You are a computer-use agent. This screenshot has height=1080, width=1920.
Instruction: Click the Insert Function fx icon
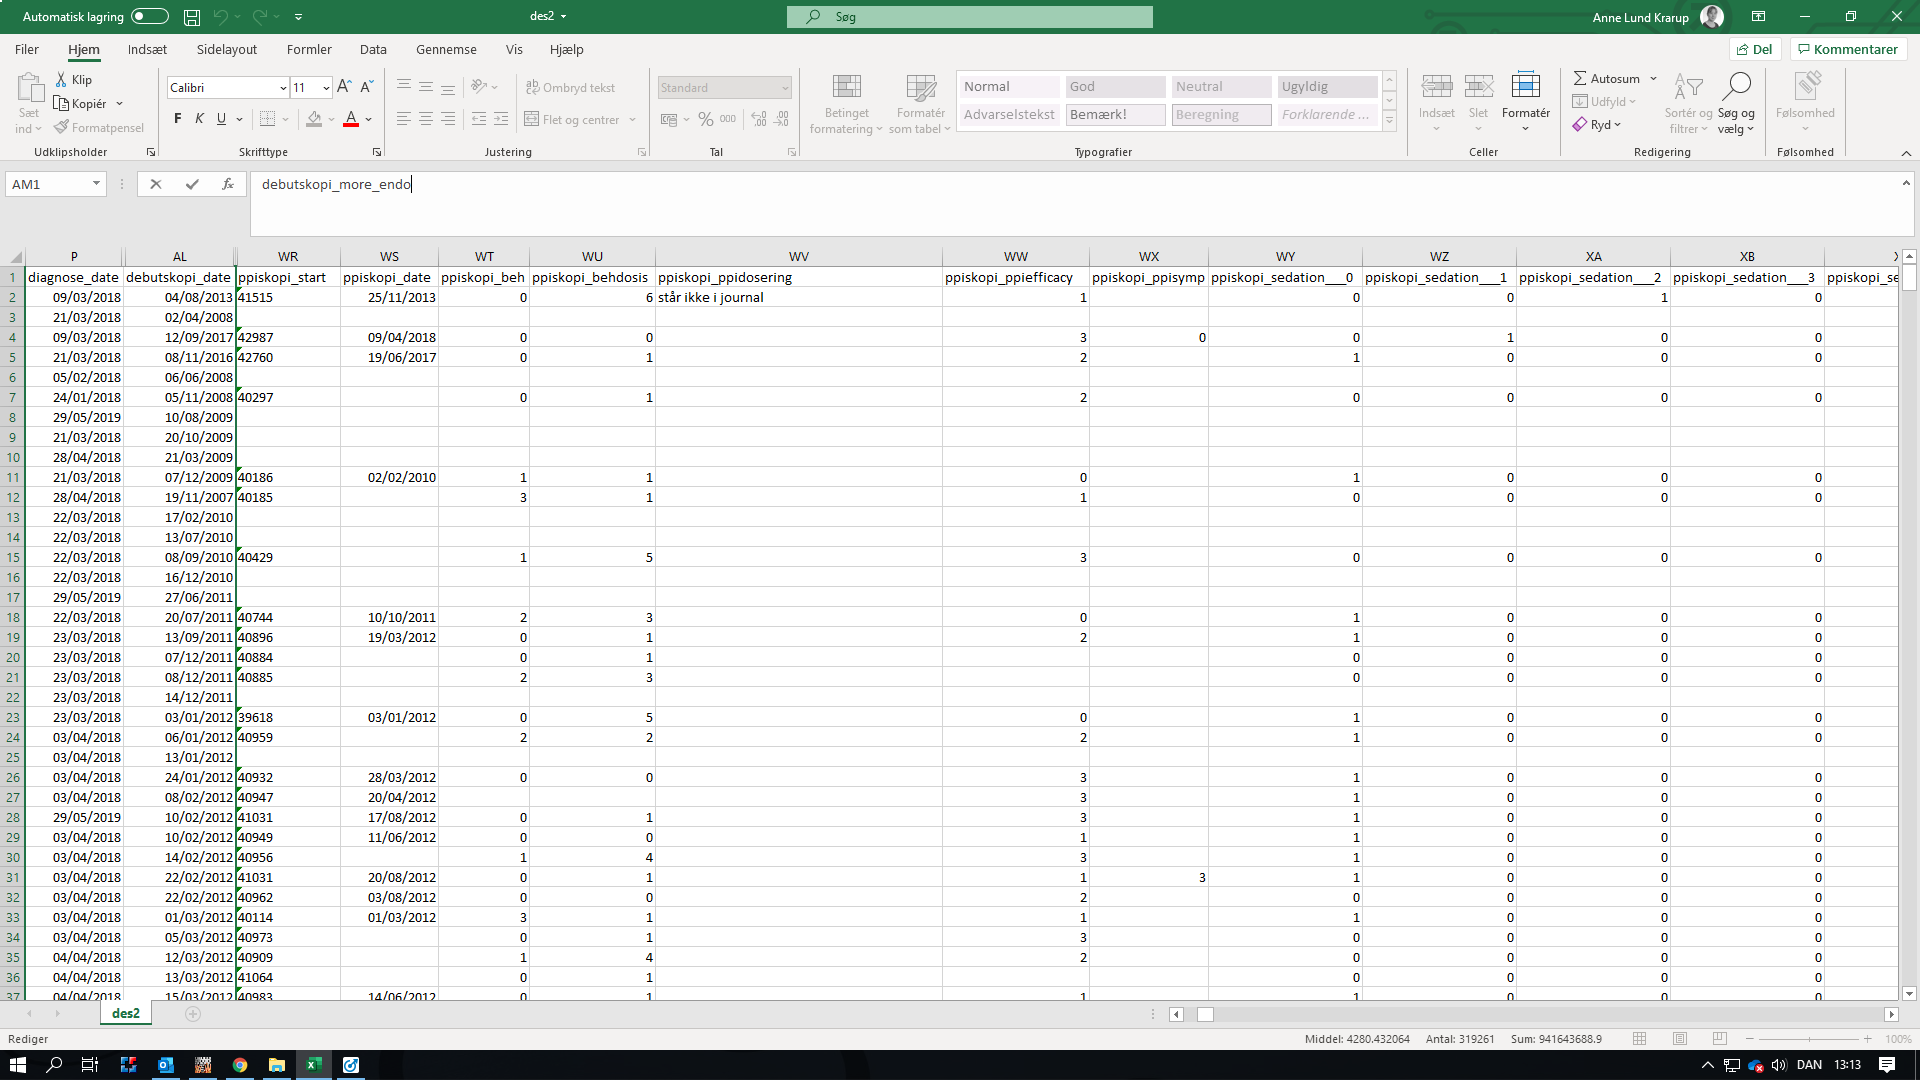[228, 184]
